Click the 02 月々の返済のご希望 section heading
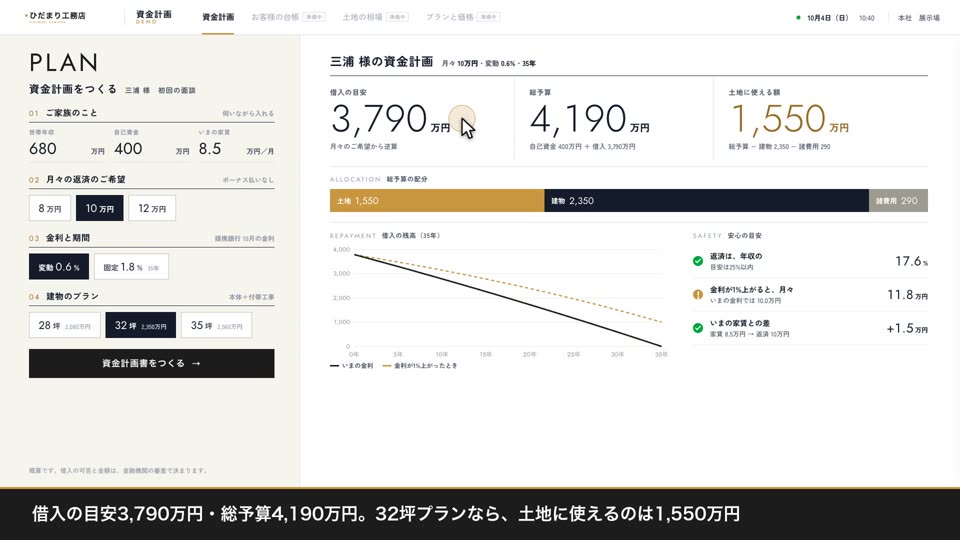 click(77, 179)
